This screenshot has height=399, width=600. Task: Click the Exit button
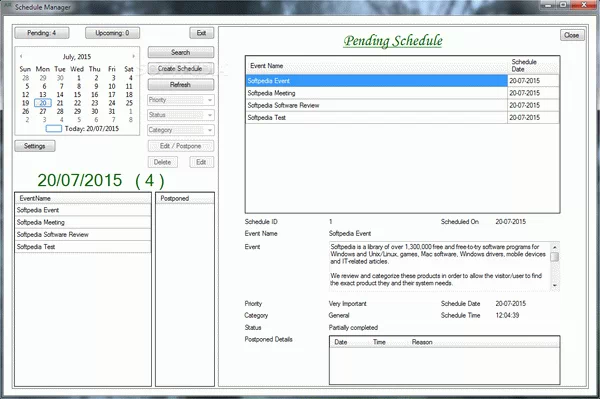click(x=202, y=33)
